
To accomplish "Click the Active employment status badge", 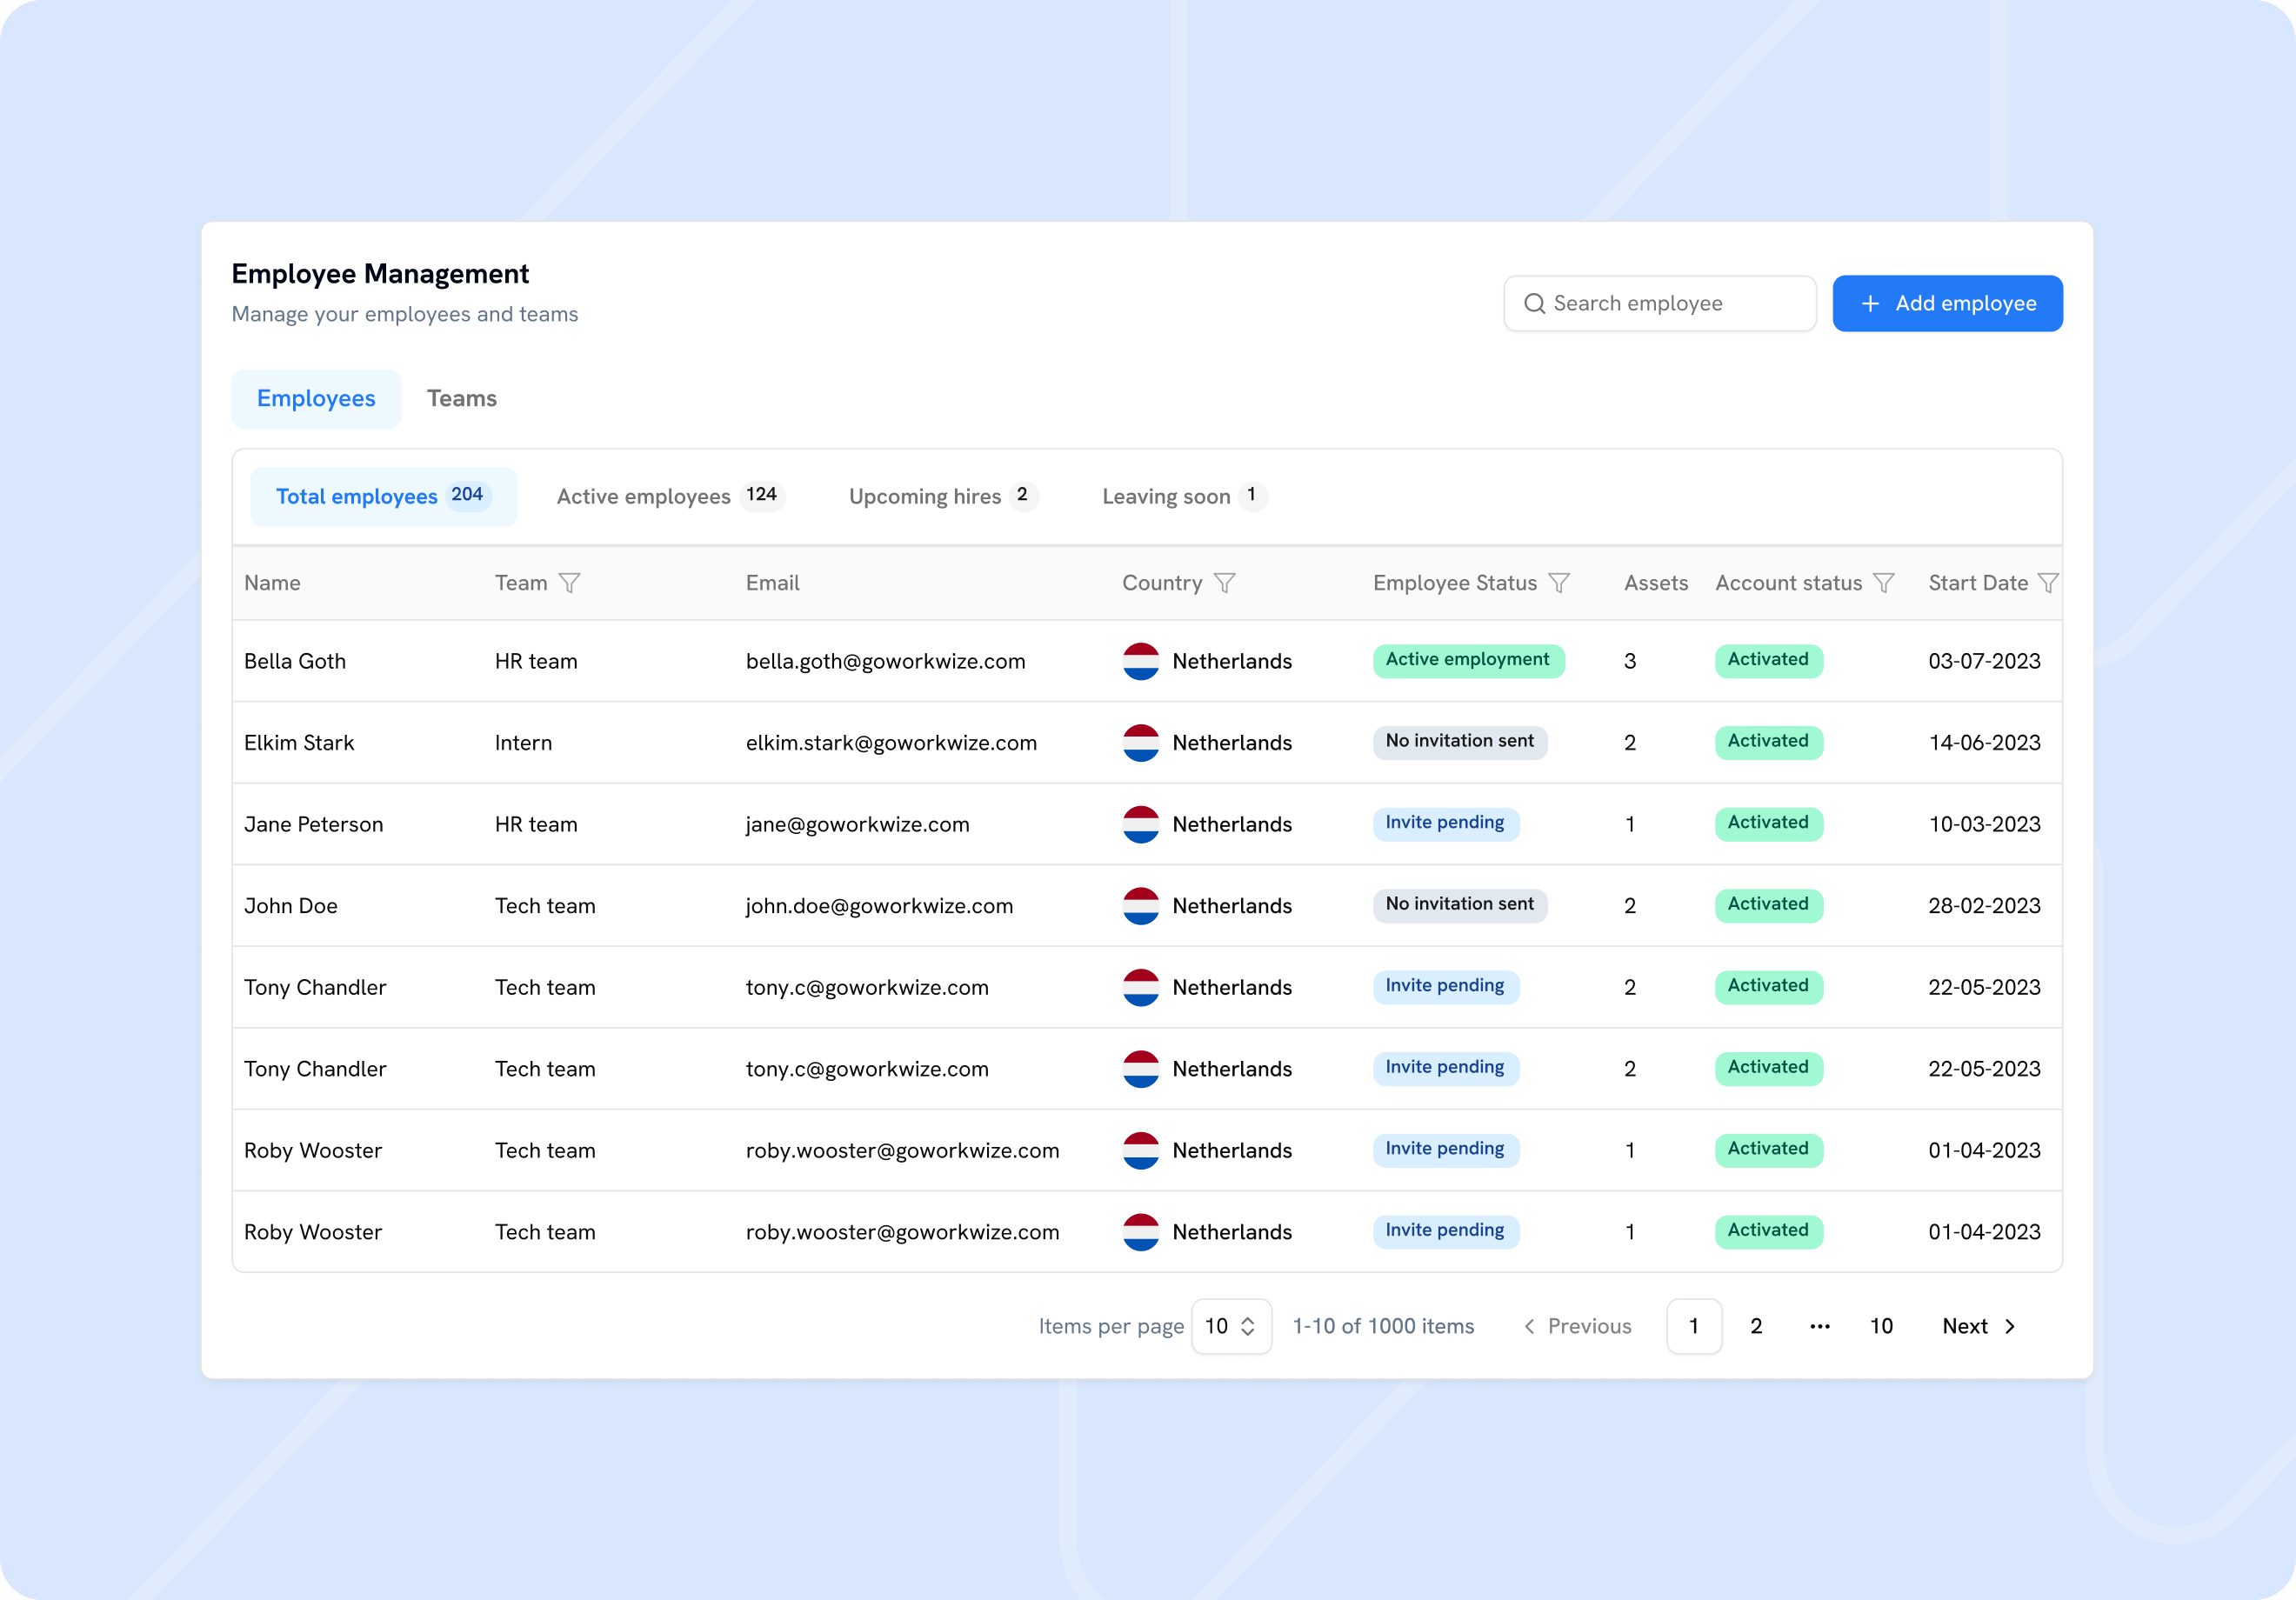I will point(1468,660).
